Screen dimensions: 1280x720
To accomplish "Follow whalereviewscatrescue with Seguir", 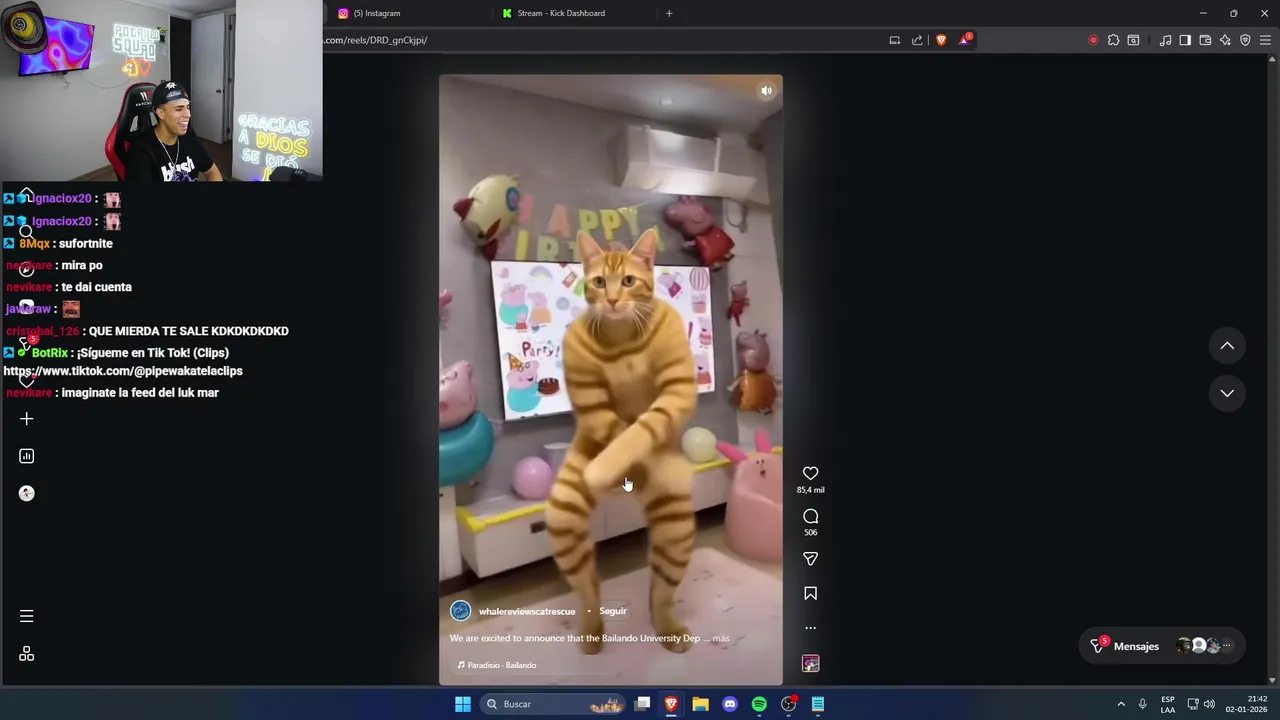I will [613, 611].
